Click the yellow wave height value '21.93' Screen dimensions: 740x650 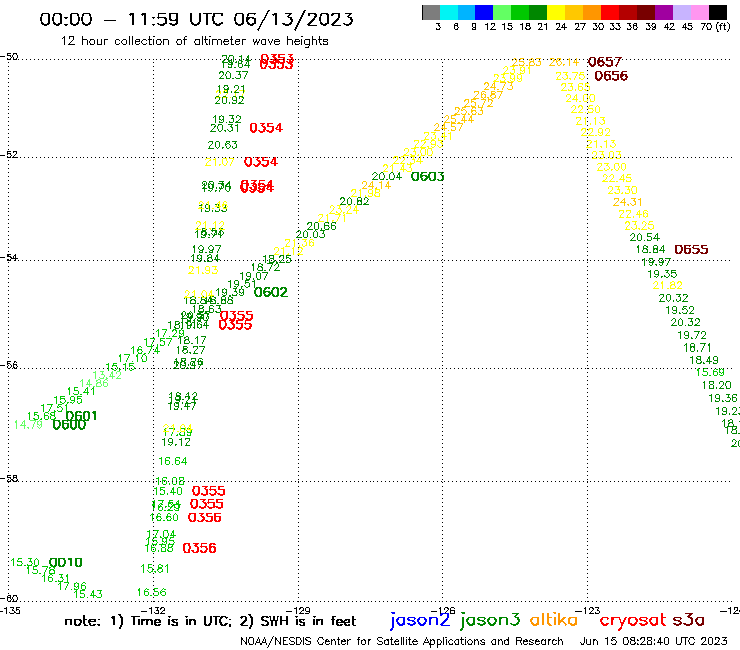[203, 270]
